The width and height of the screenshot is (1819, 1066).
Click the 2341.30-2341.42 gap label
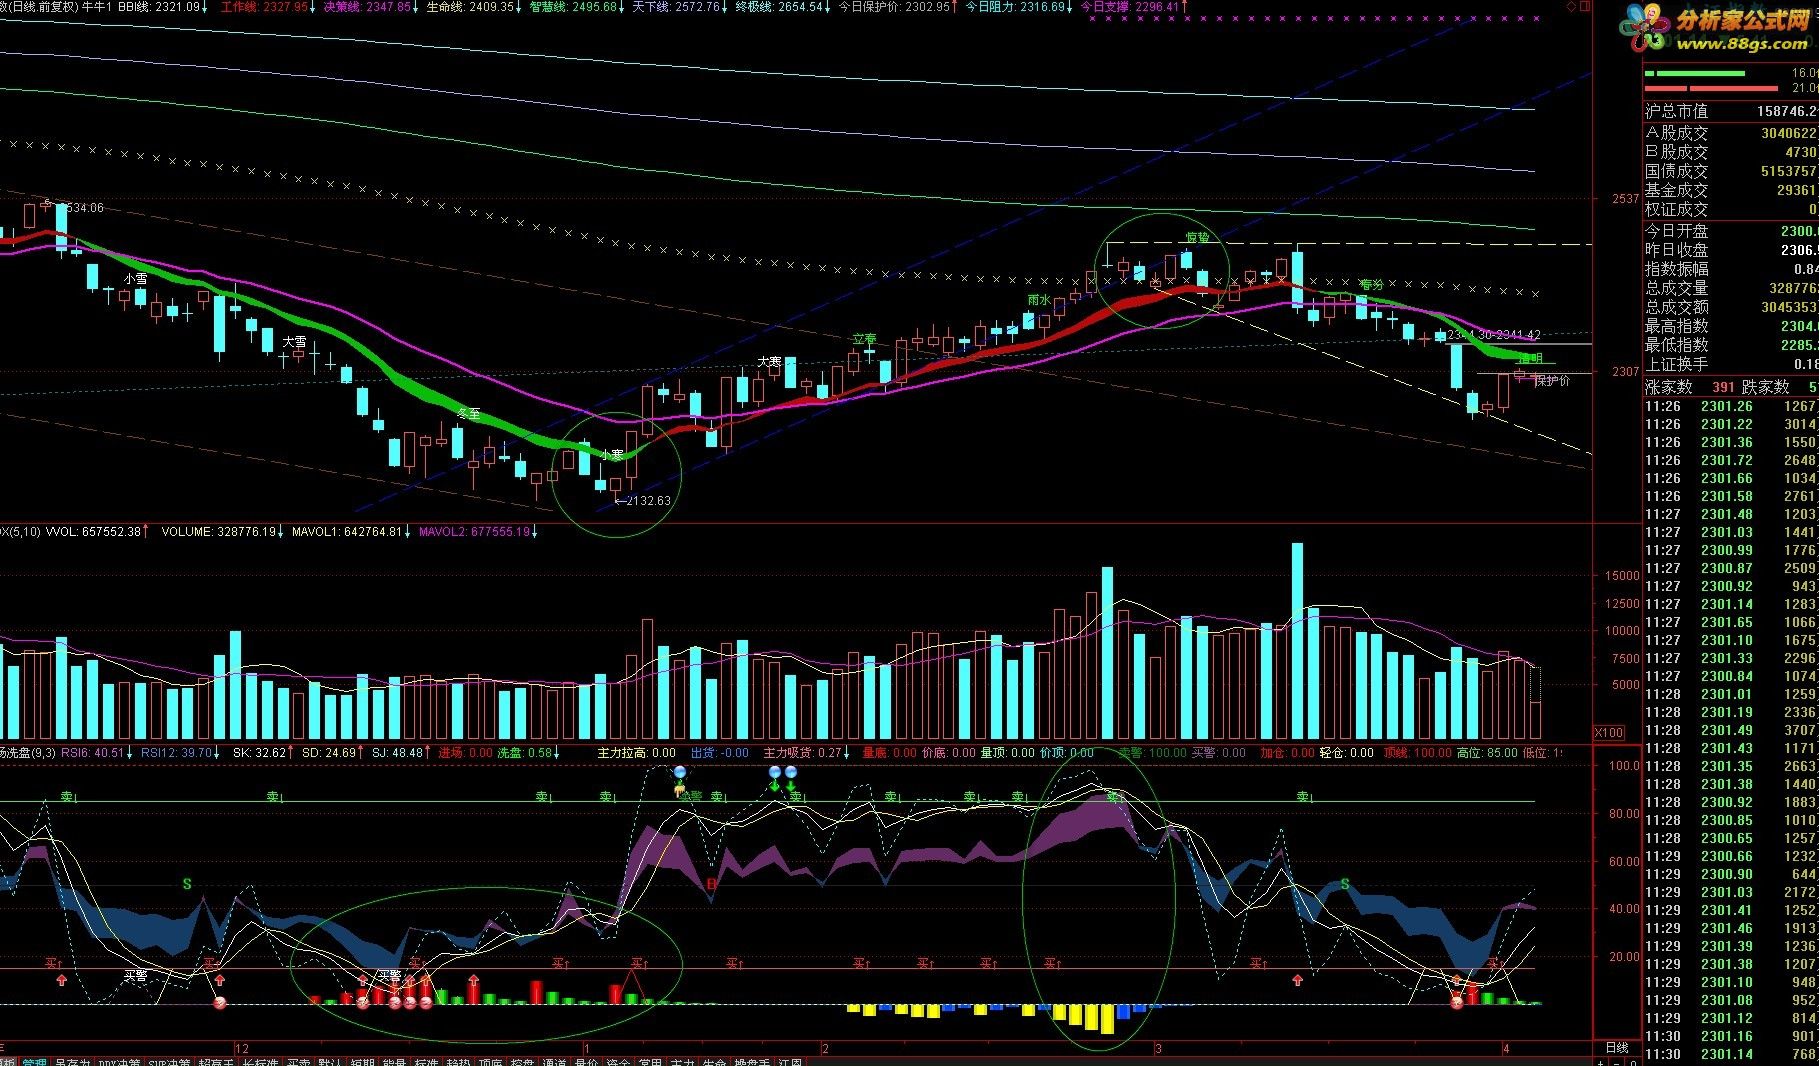1494,335
